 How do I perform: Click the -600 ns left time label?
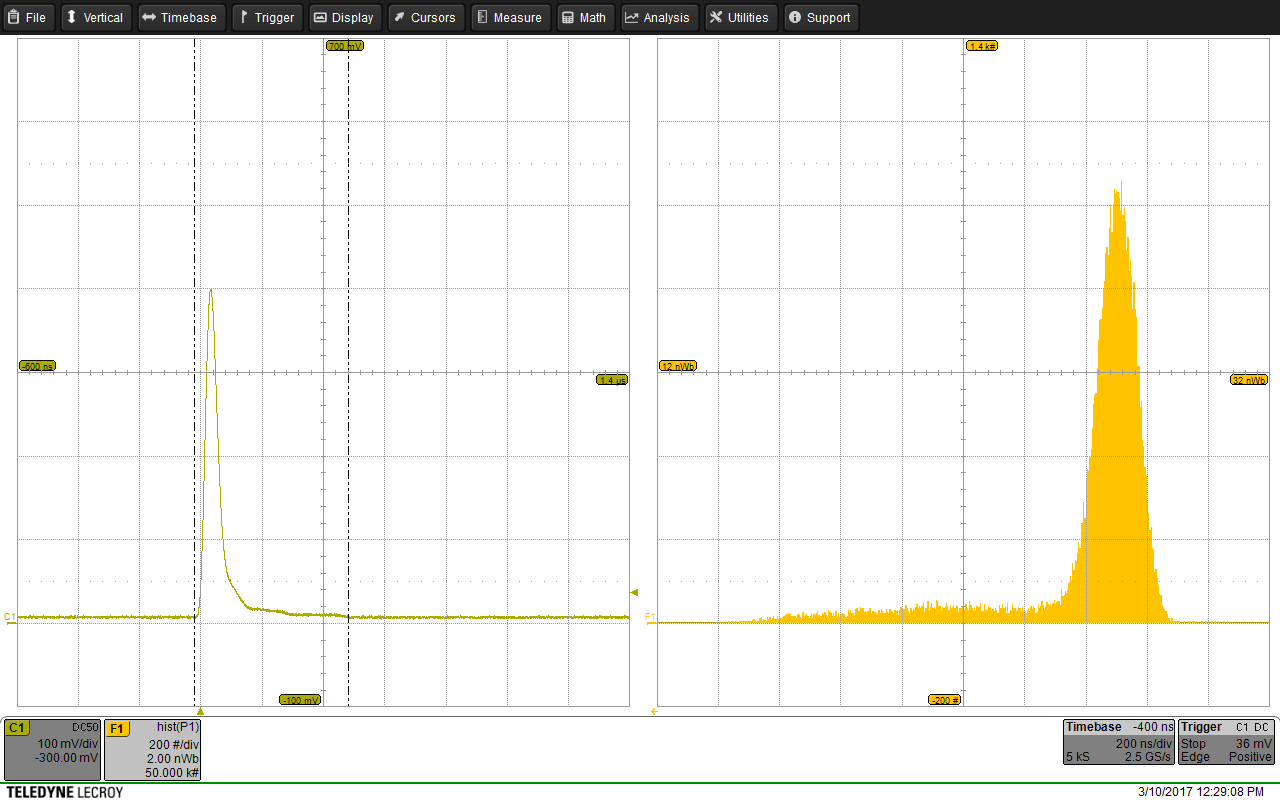(37, 366)
